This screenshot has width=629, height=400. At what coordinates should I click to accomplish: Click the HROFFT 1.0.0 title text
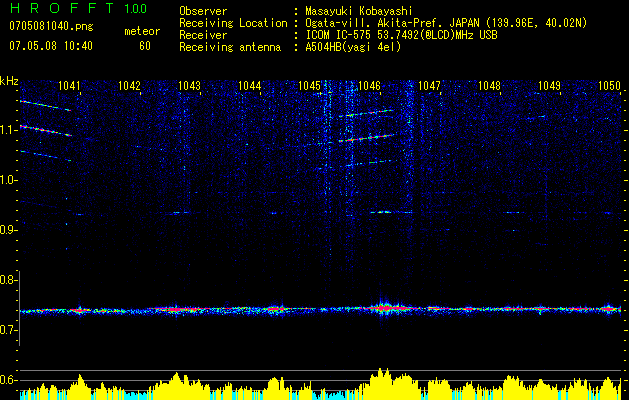tap(78, 8)
